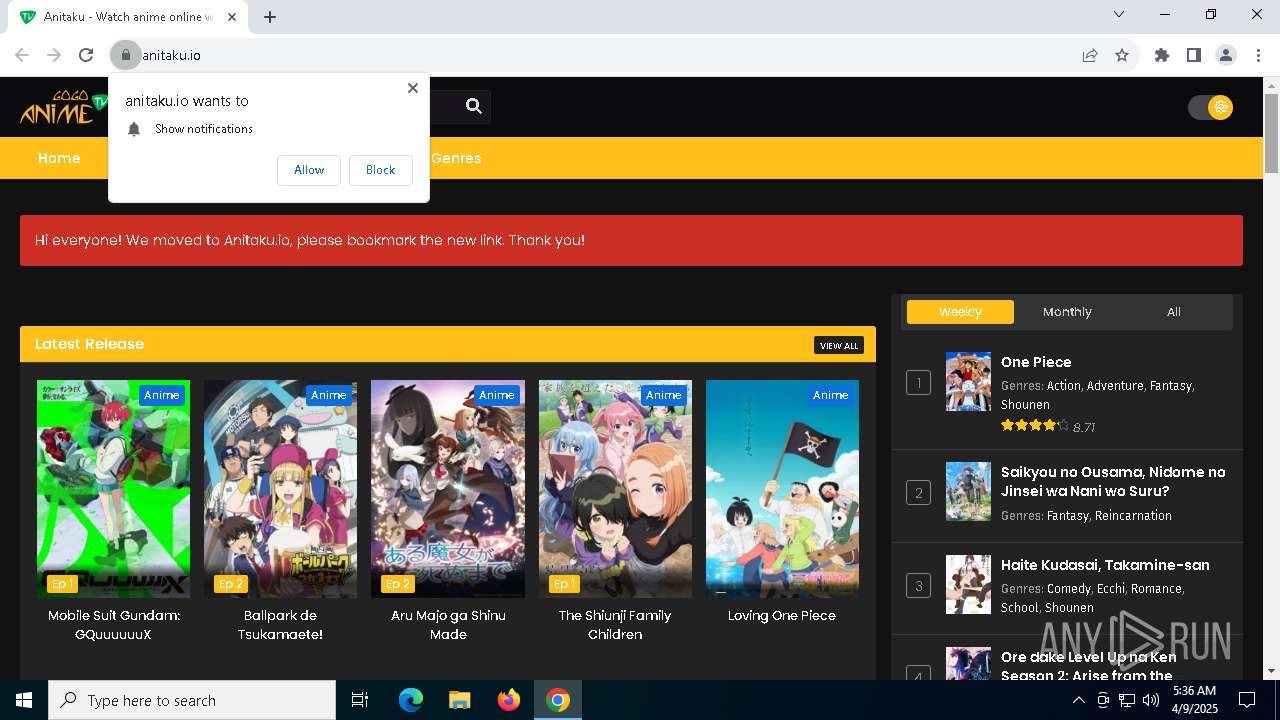1280x720 pixels.
Task: Open Haite Kudasai, Takamine-san thumbnail
Action: click(x=968, y=584)
